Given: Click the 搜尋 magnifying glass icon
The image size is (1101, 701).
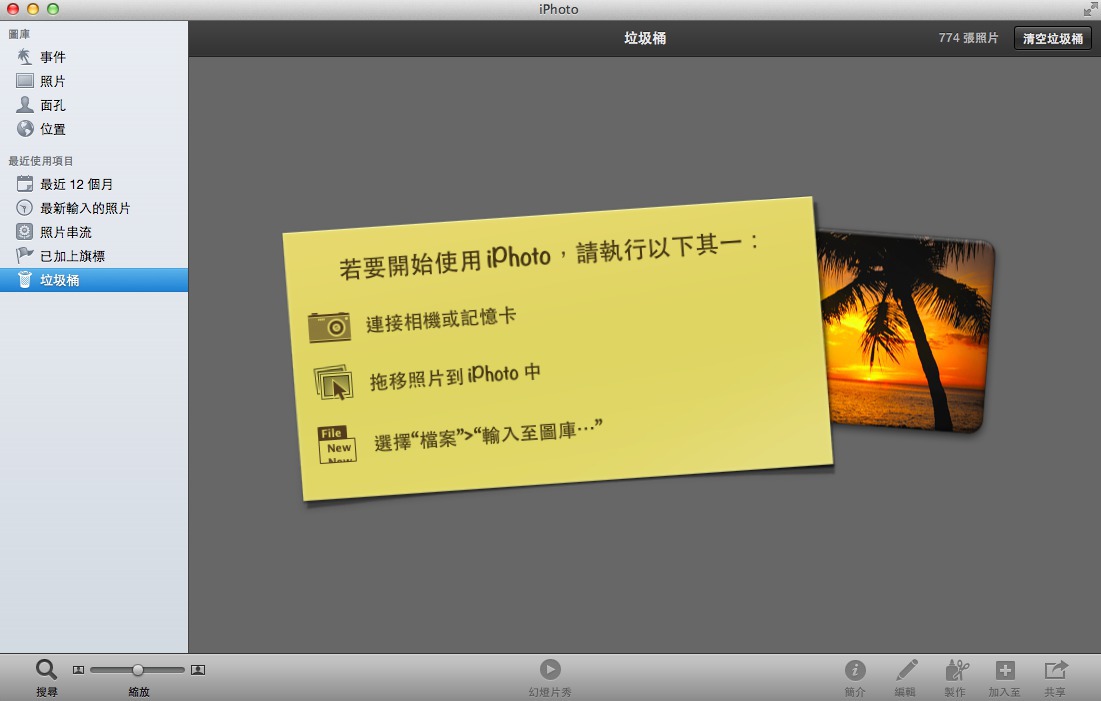Looking at the screenshot, I should pyautogui.click(x=46, y=669).
